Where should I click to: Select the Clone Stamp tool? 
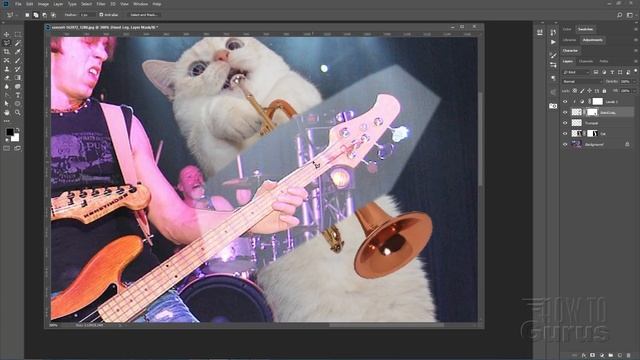point(7,69)
